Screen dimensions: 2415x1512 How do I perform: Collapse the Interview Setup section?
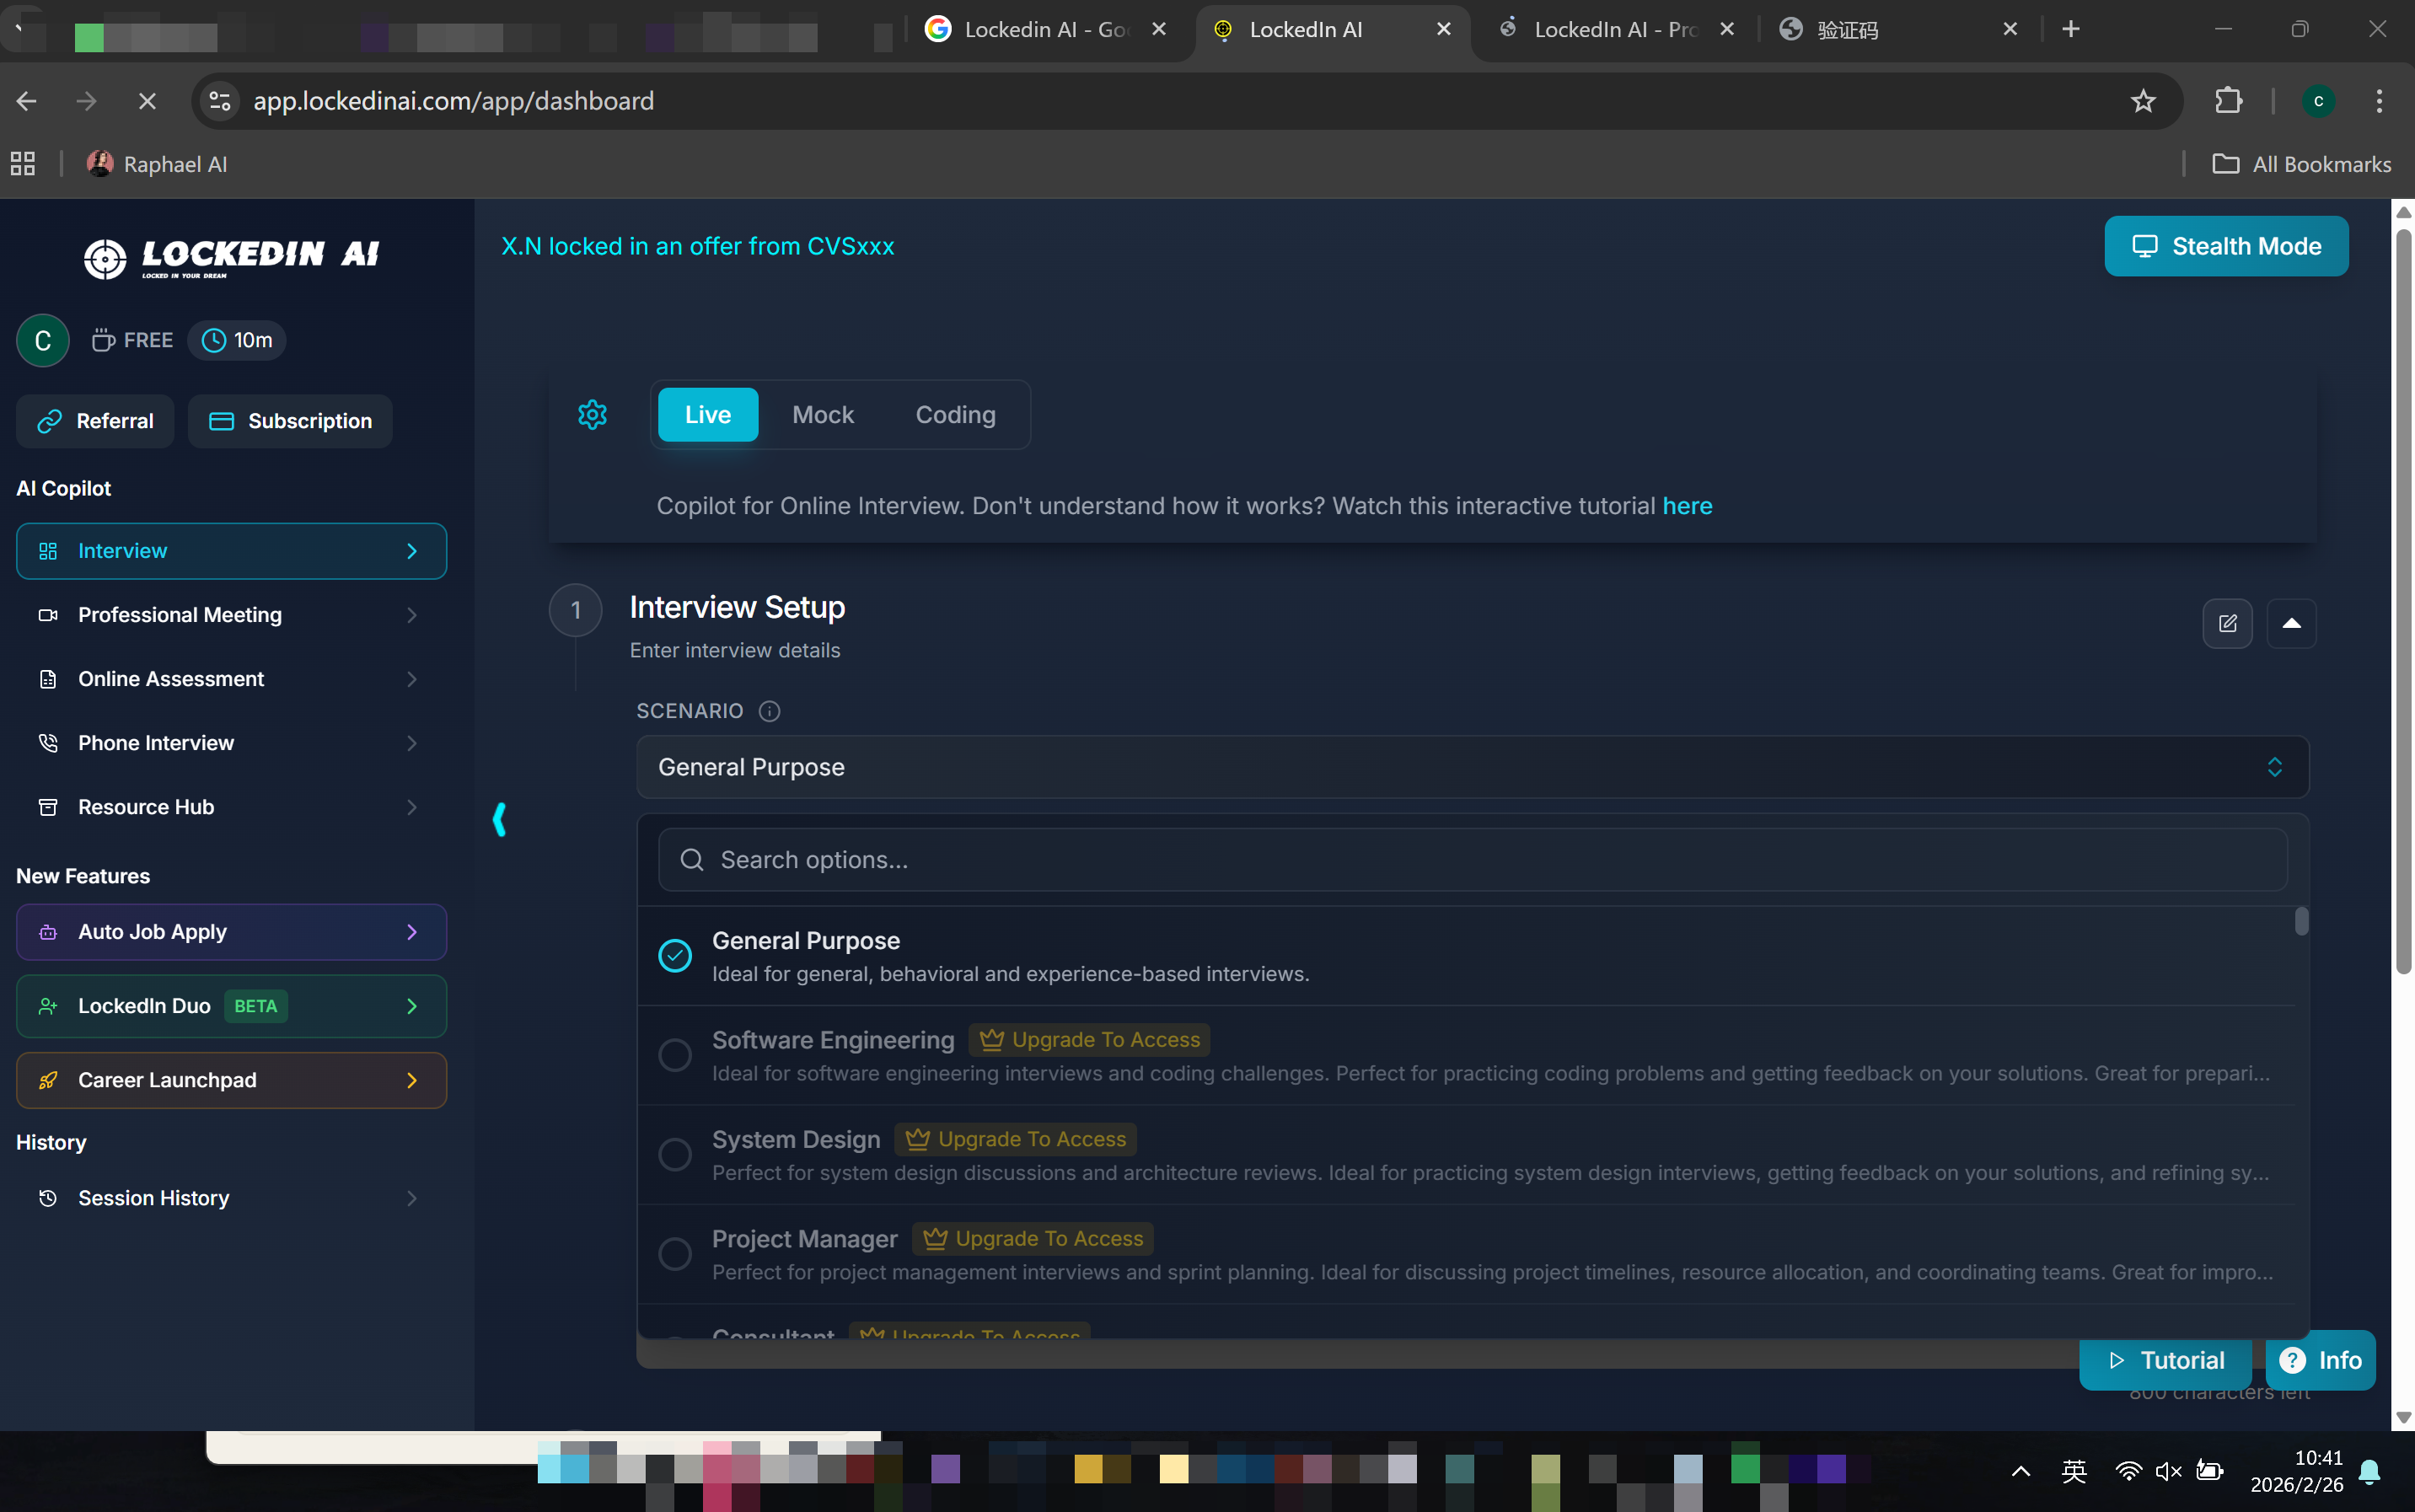click(2291, 623)
